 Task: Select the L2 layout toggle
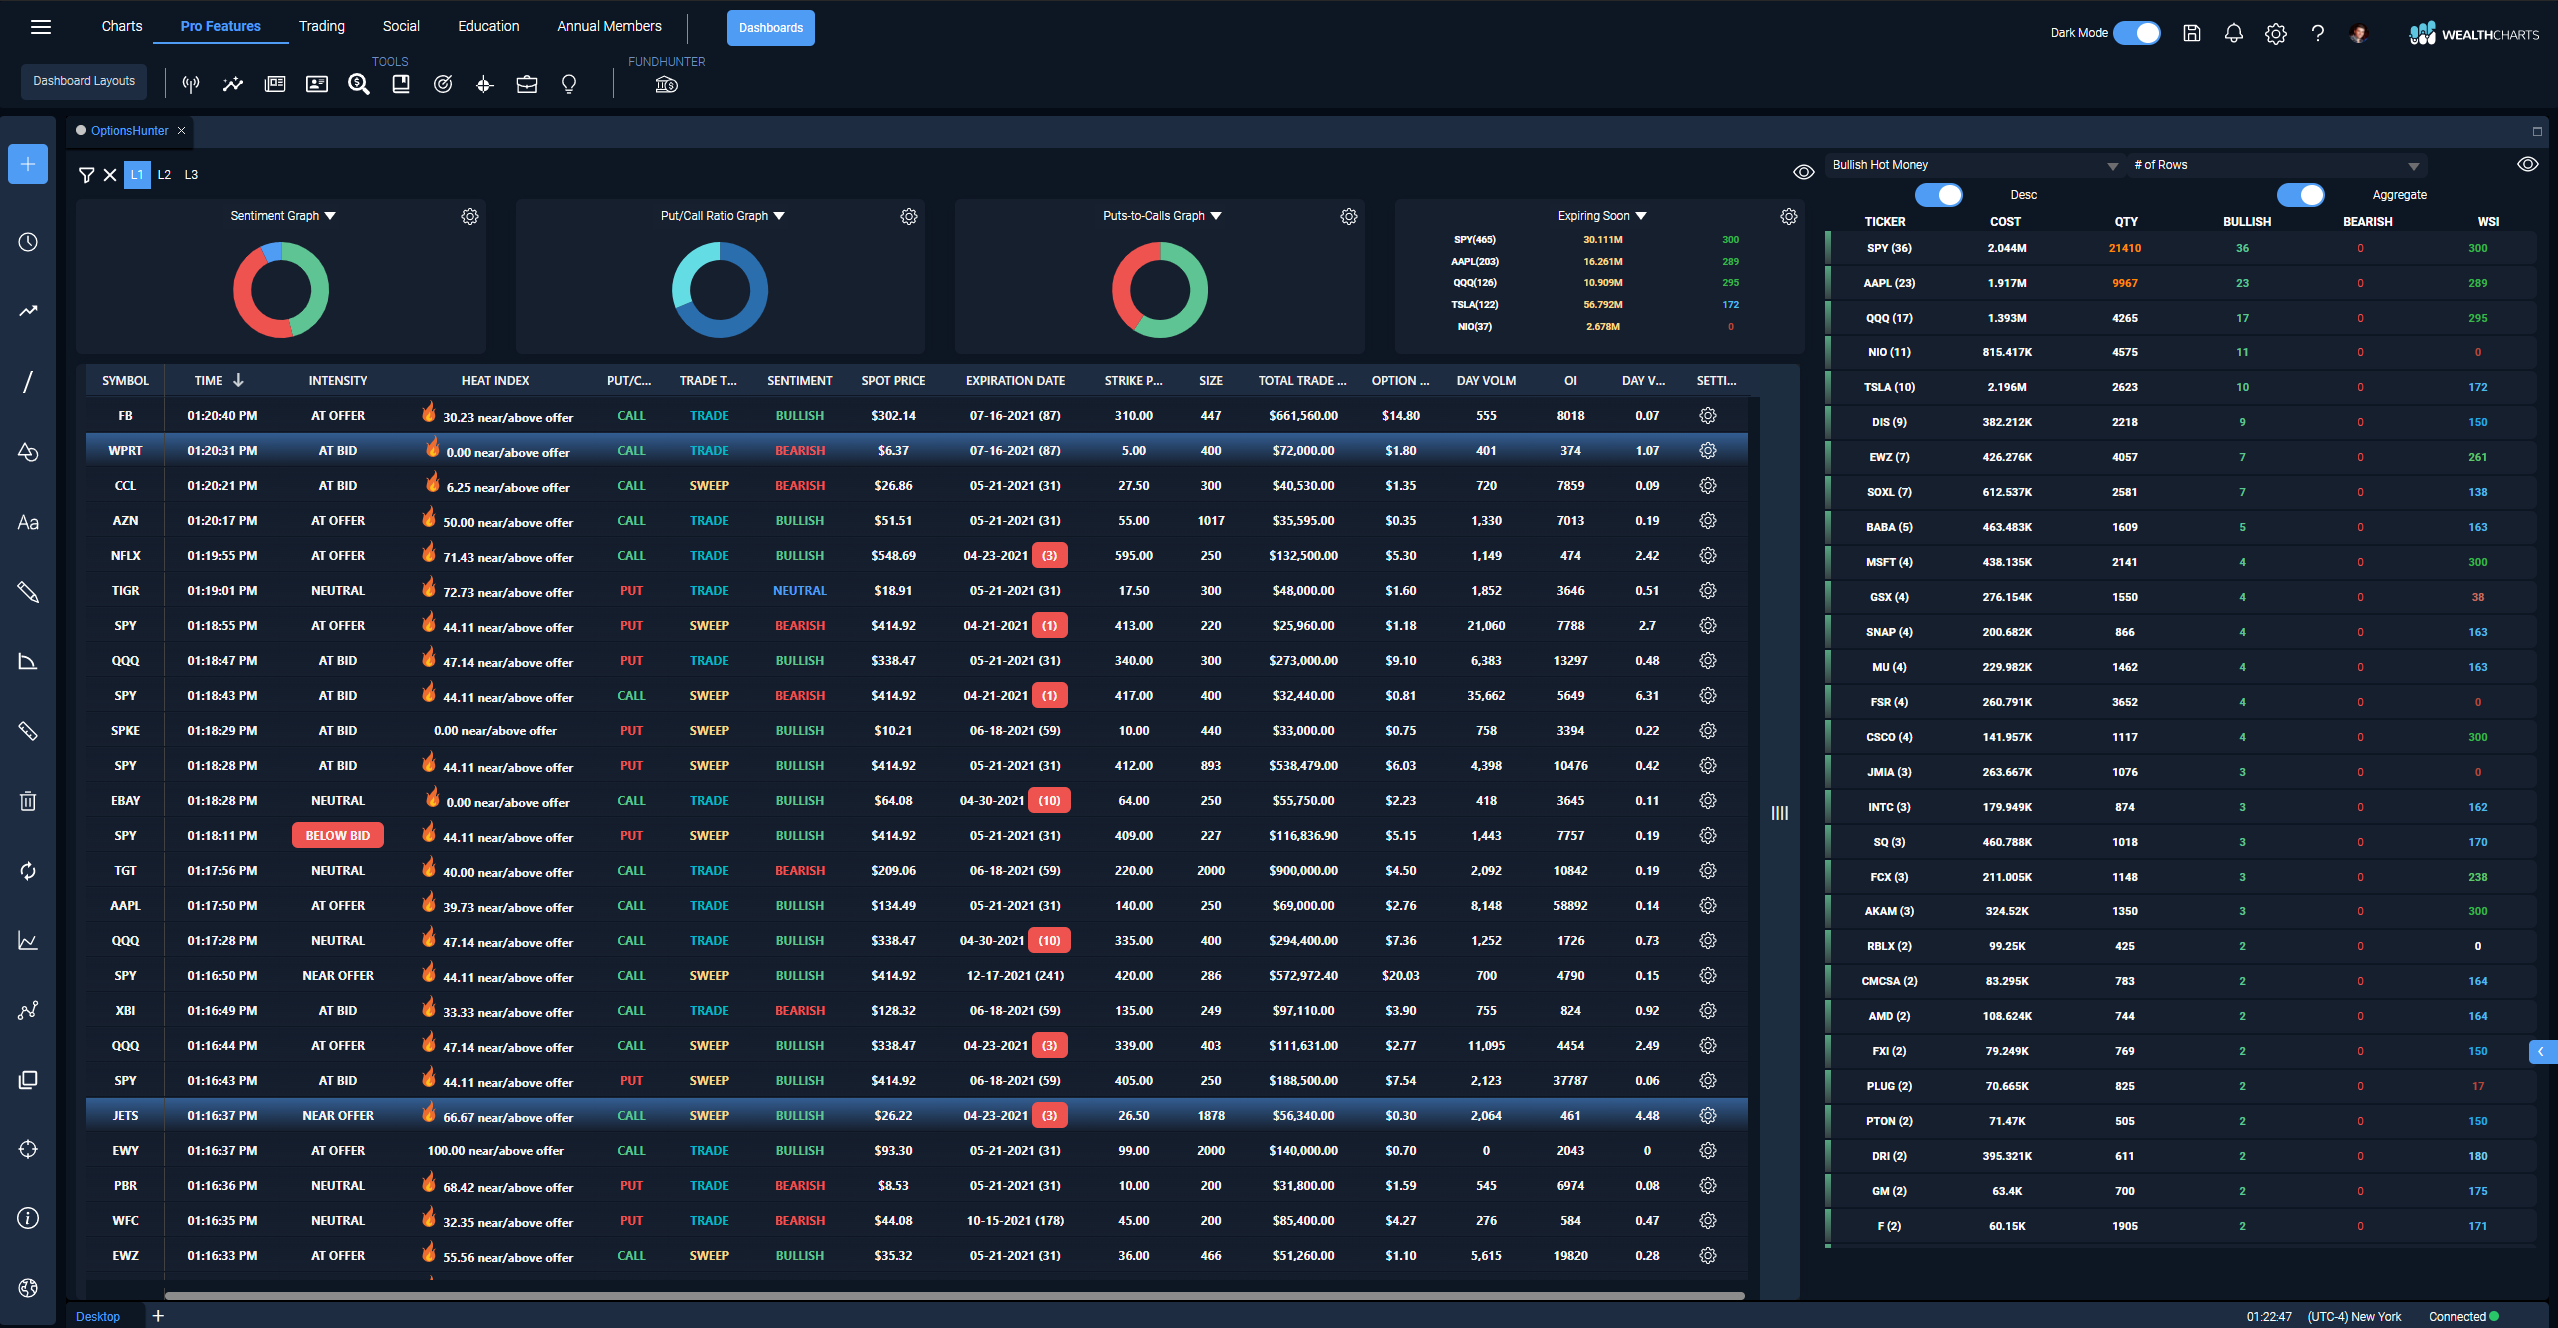pyautogui.click(x=164, y=175)
